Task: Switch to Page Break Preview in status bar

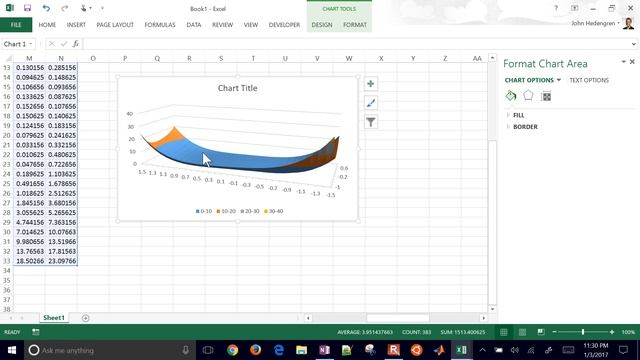Action: (541, 332)
